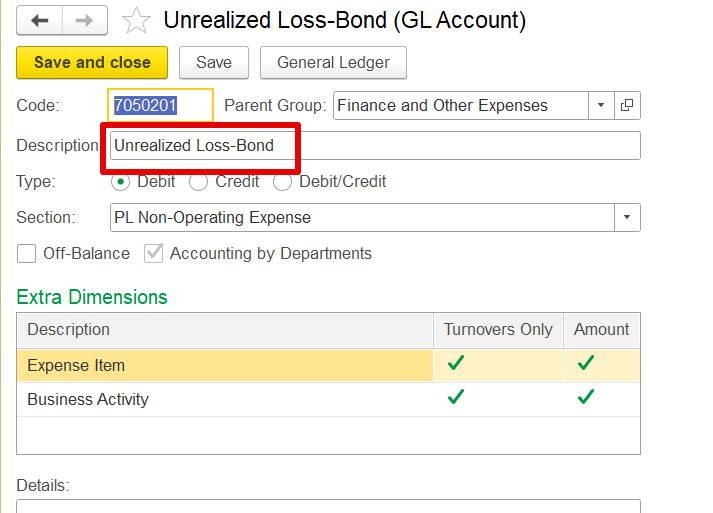
Task: Enable the Off-Balance checkbox
Action: 26,253
